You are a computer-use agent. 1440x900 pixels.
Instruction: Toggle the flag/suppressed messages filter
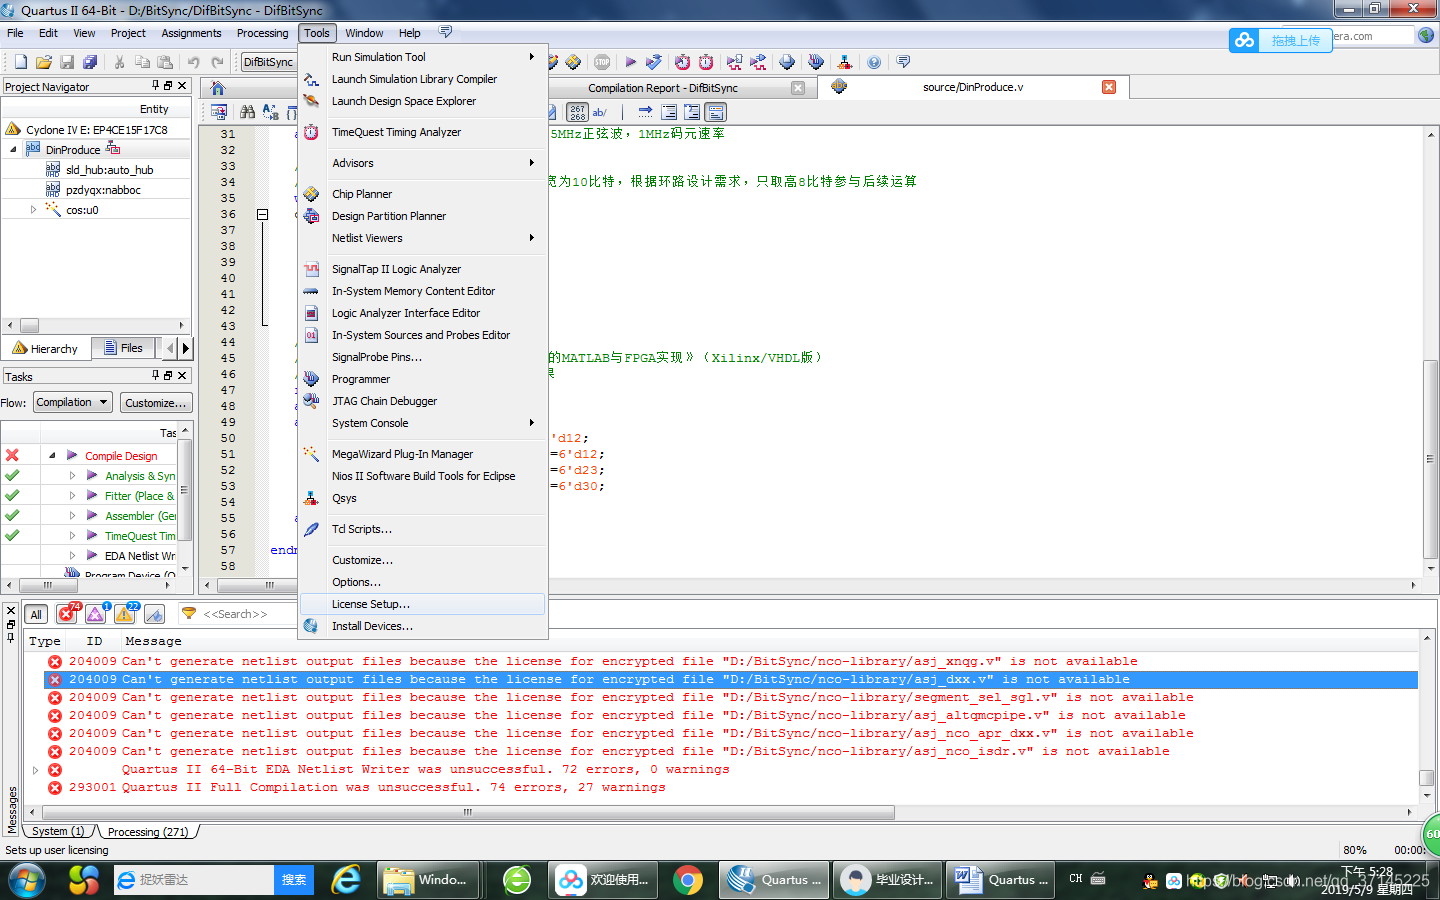pyautogui.click(x=154, y=614)
